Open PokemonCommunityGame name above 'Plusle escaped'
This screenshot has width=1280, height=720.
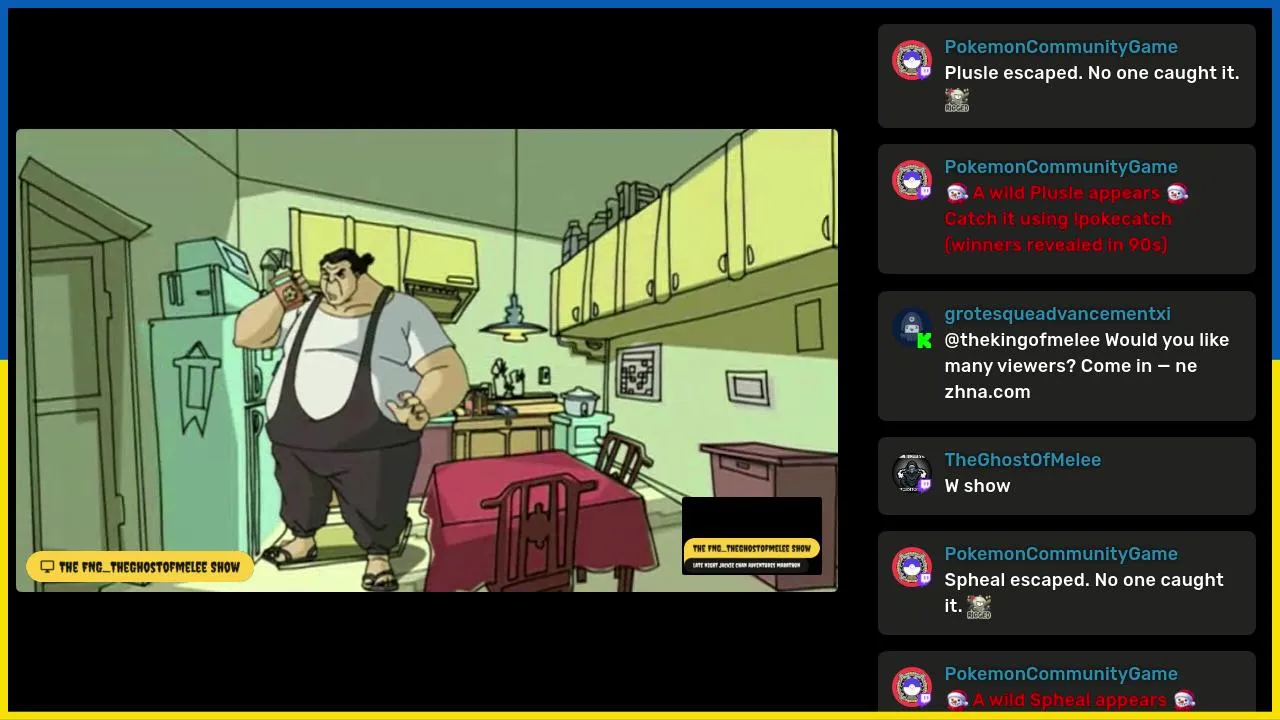pyautogui.click(x=1061, y=47)
